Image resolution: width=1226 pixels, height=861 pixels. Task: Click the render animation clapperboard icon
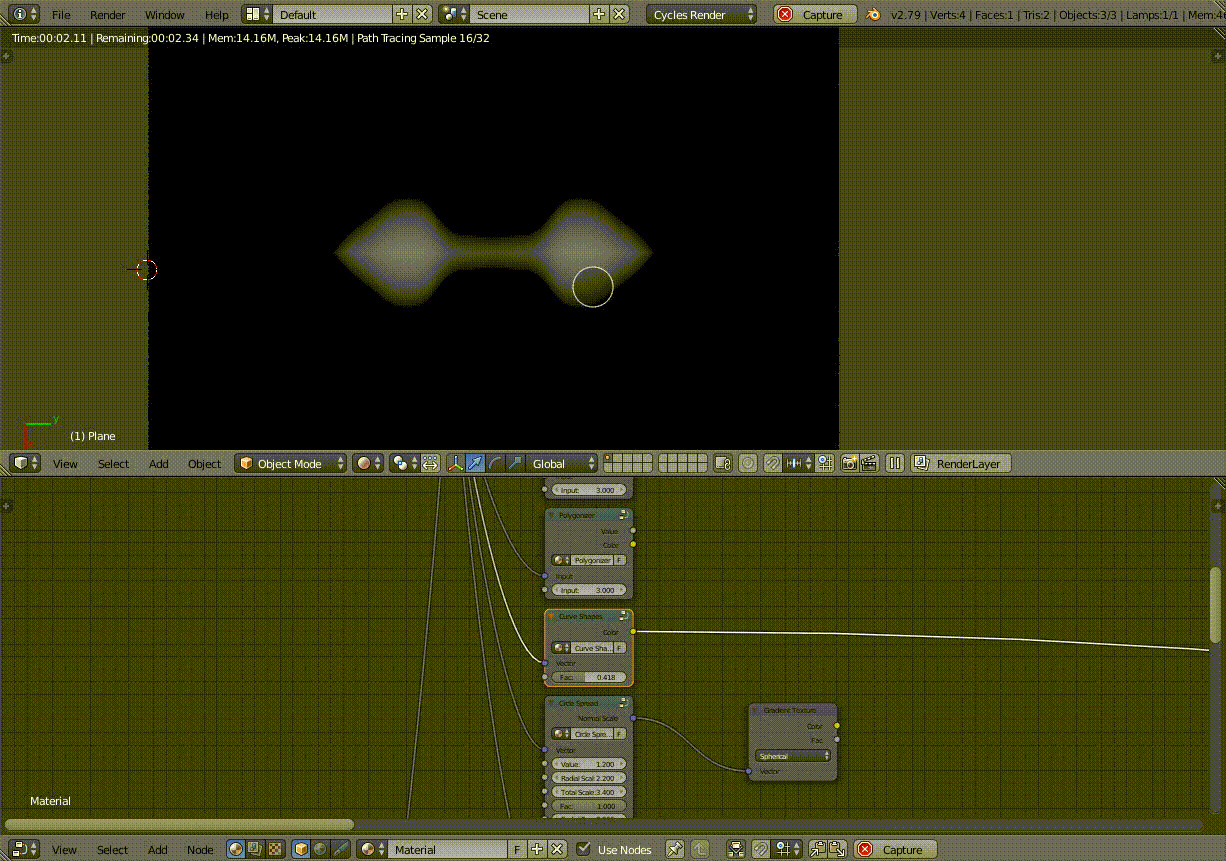point(868,463)
